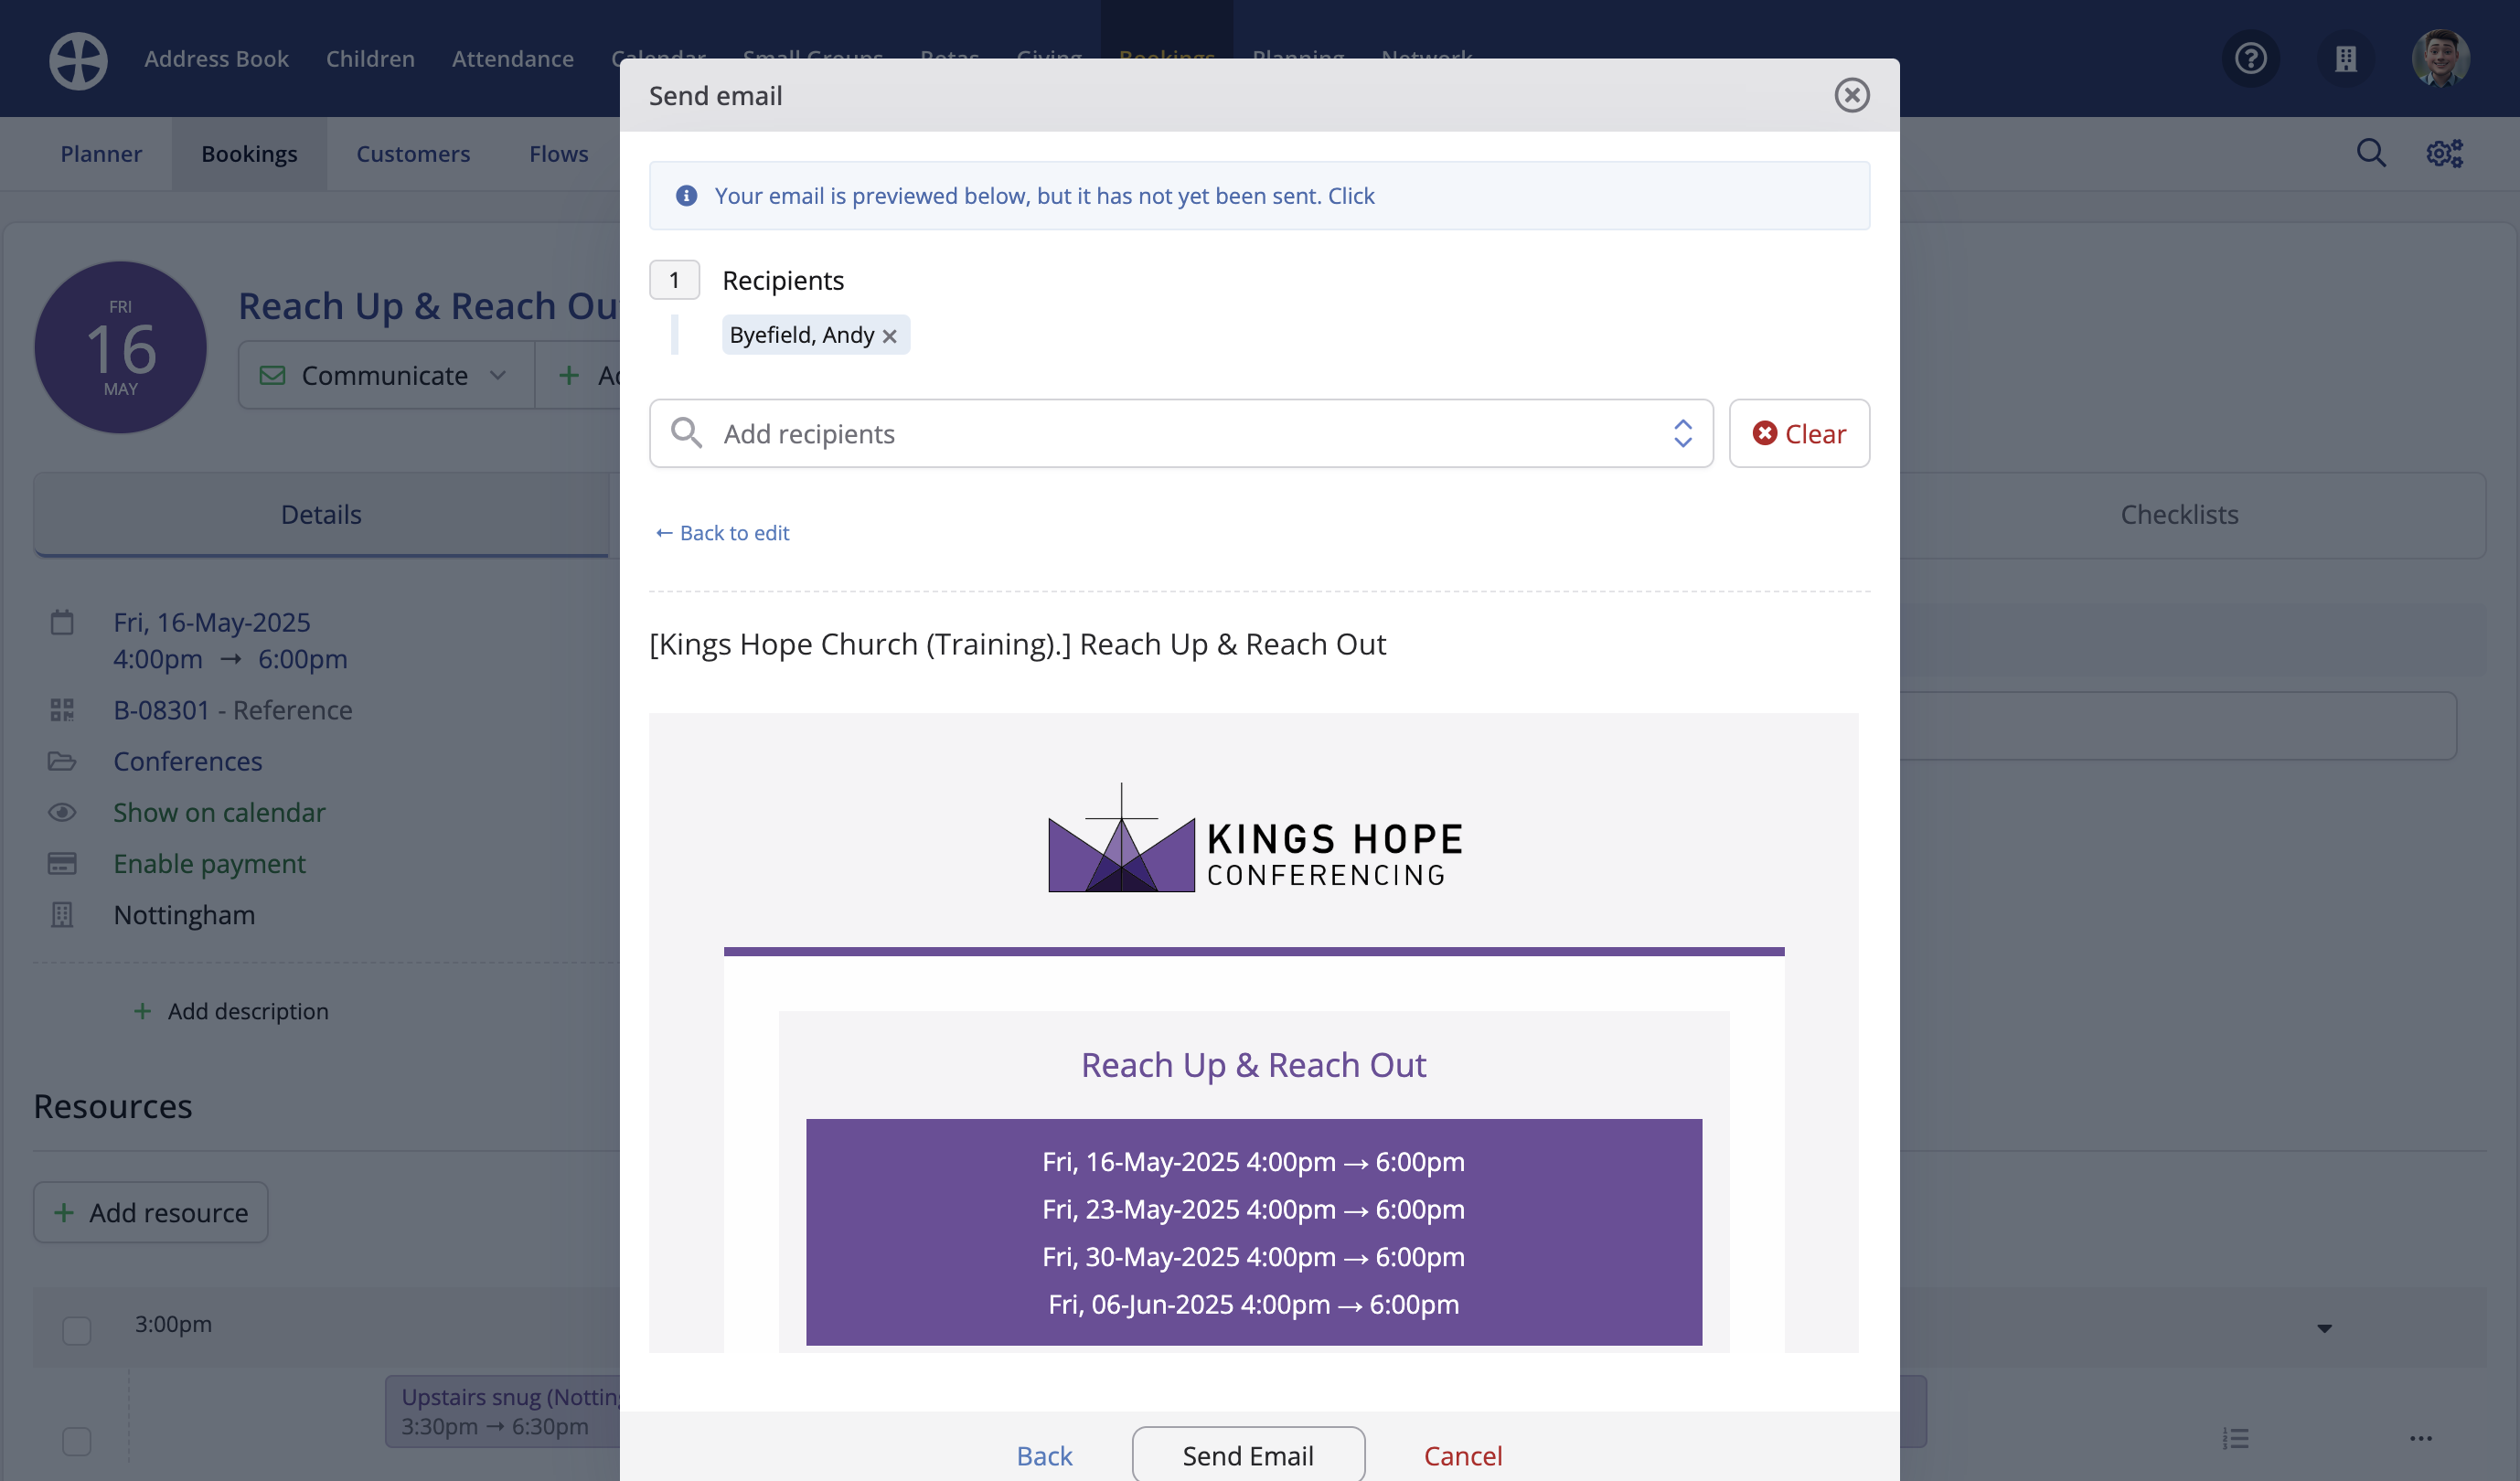The image size is (2520, 1481).
Task: Click the folder icon beside Conferences
Action: pyautogui.click(x=62, y=761)
